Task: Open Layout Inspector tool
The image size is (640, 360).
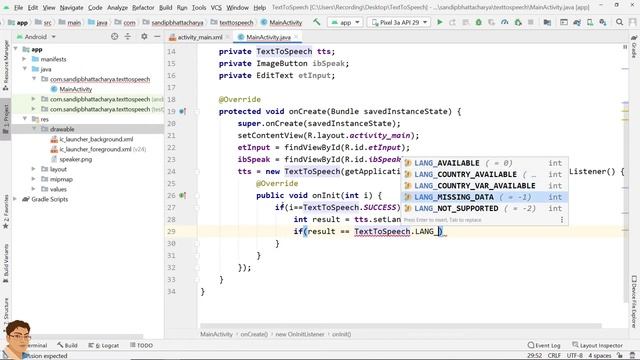Action: [x=598, y=345]
